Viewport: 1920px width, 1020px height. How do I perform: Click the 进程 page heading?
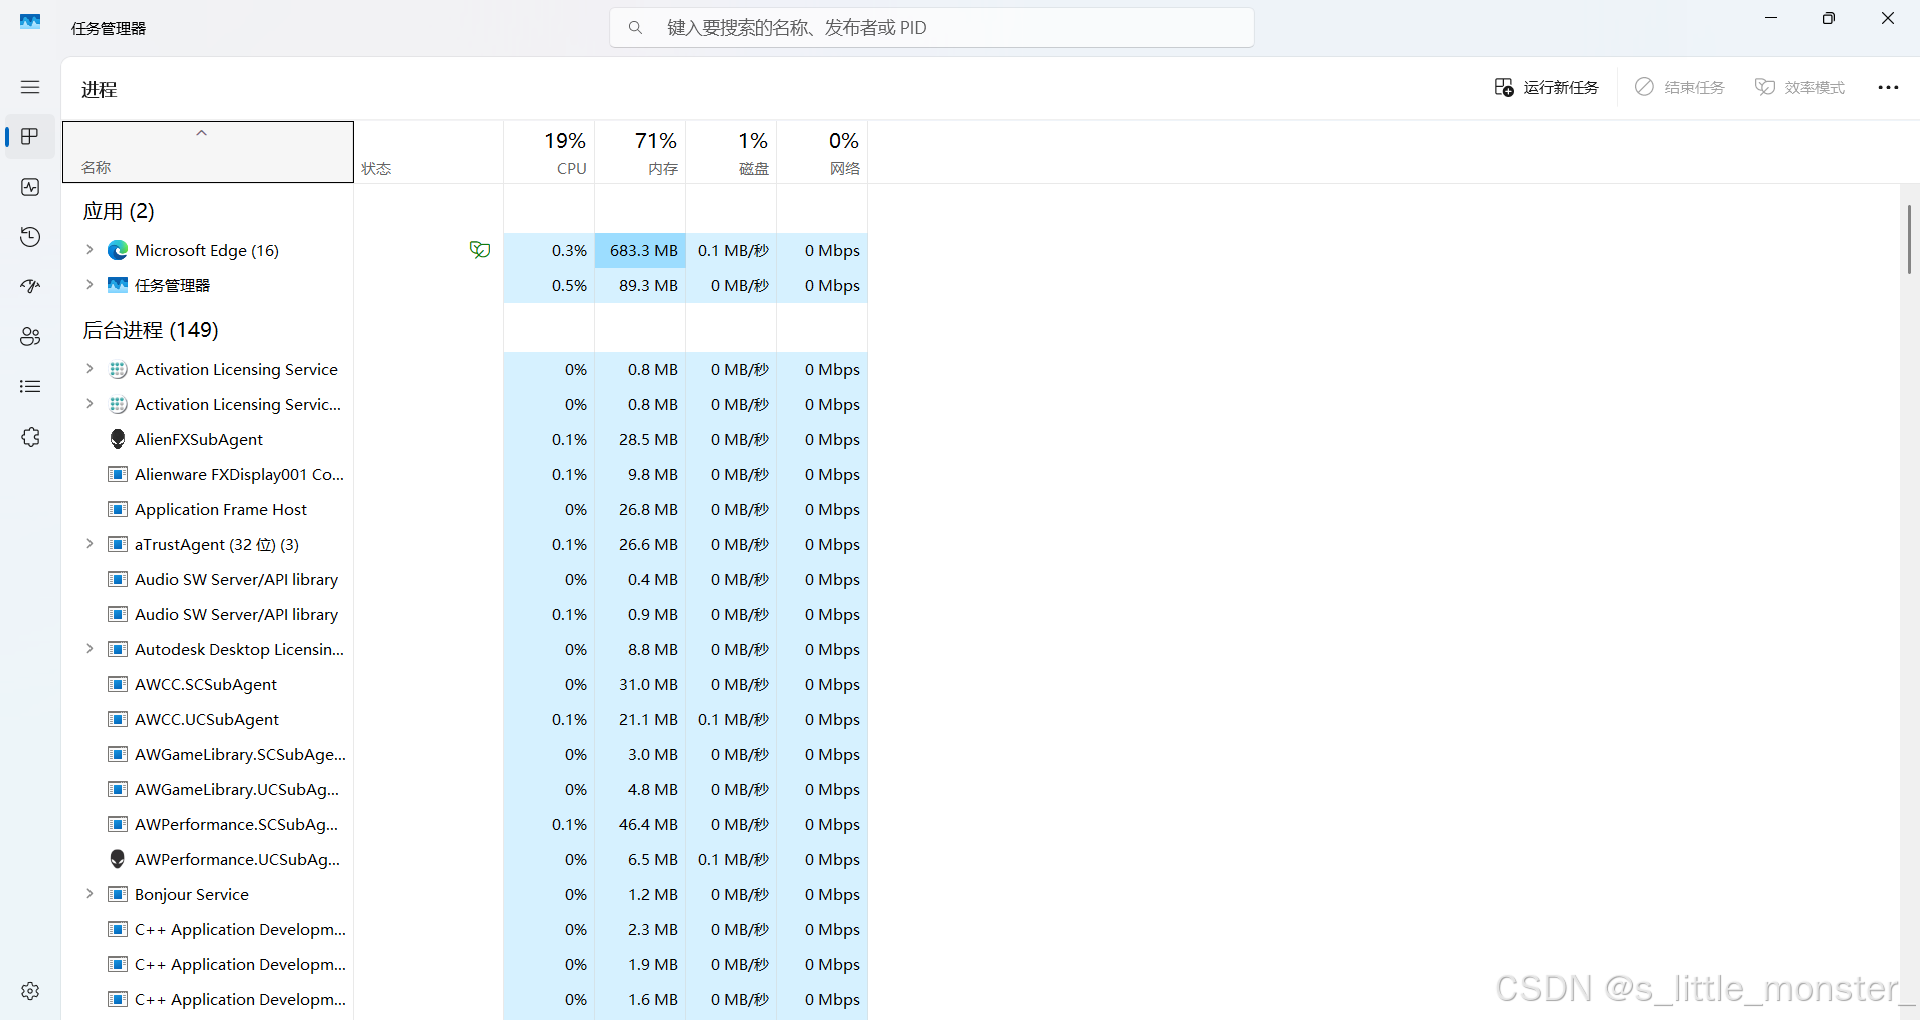click(x=99, y=89)
